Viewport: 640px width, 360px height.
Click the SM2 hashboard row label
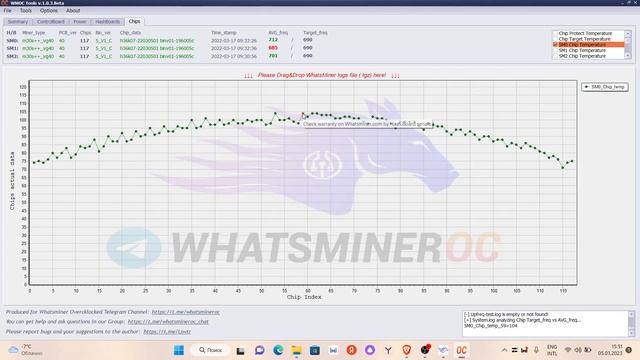click(x=12, y=56)
